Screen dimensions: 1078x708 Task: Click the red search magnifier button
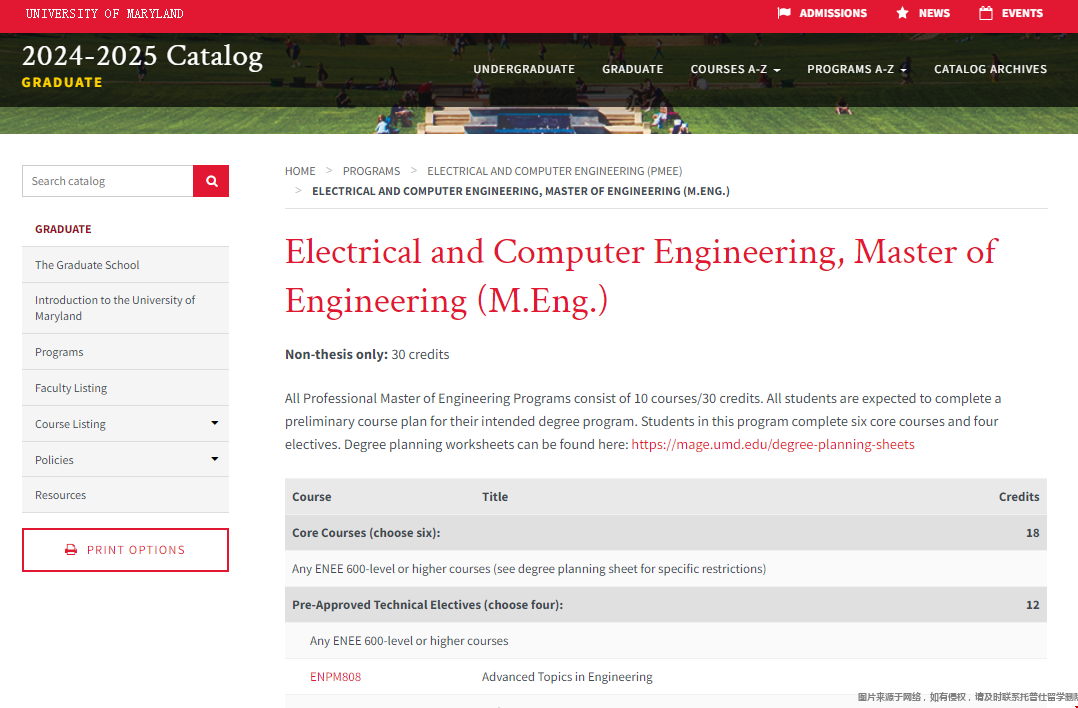click(211, 181)
